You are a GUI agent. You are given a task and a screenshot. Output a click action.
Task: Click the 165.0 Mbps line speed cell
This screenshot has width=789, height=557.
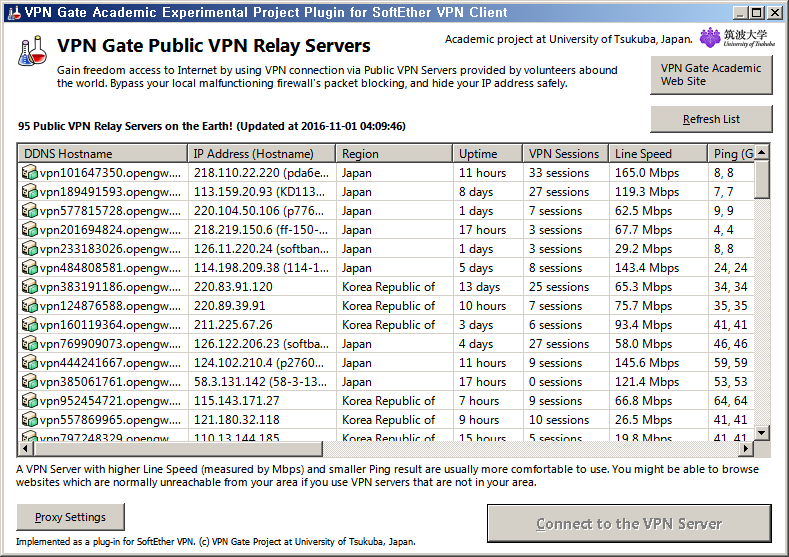[658, 173]
